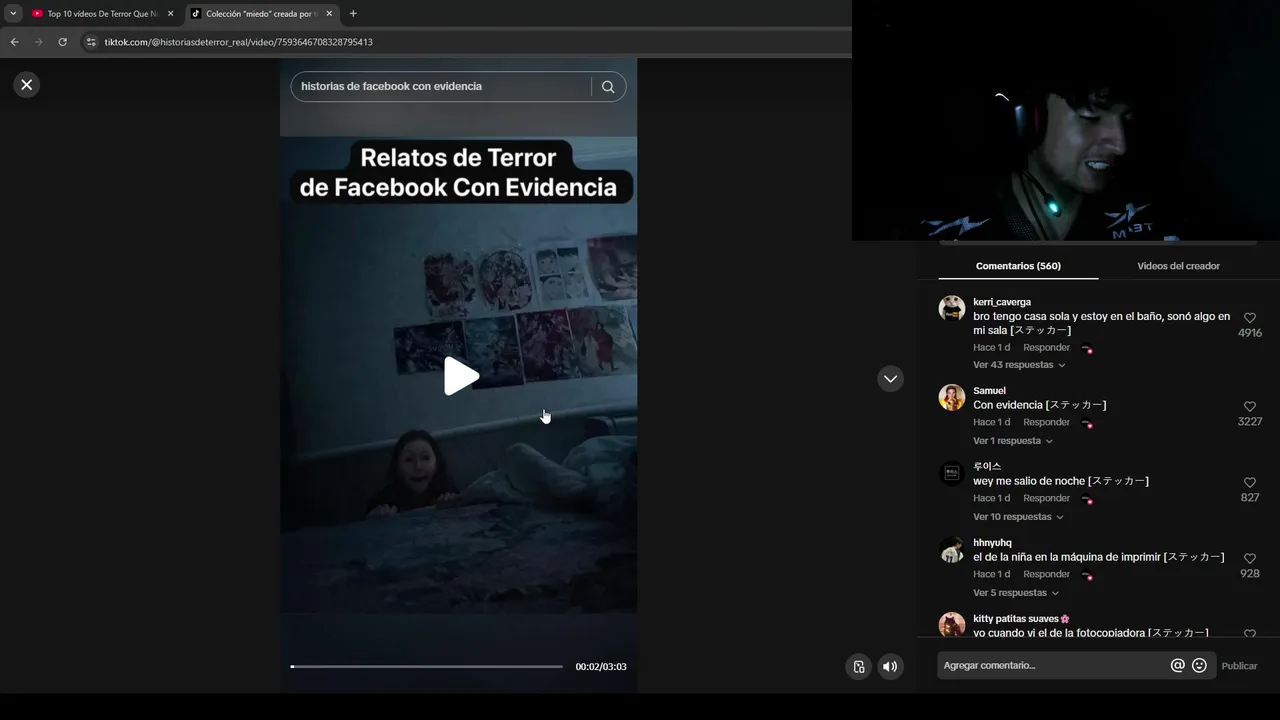Switch to Comentarios (560) tab
Screen dimensions: 1280x720
click(x=1018, y=266)
